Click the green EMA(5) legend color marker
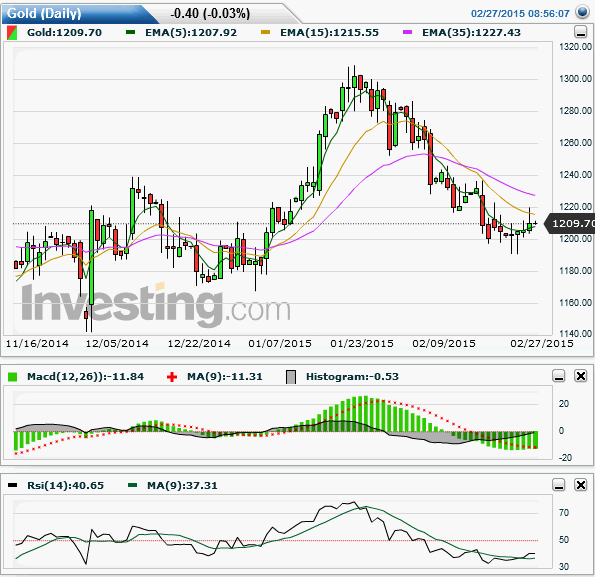This screenshot has height=577, width=595. [131, 33]
